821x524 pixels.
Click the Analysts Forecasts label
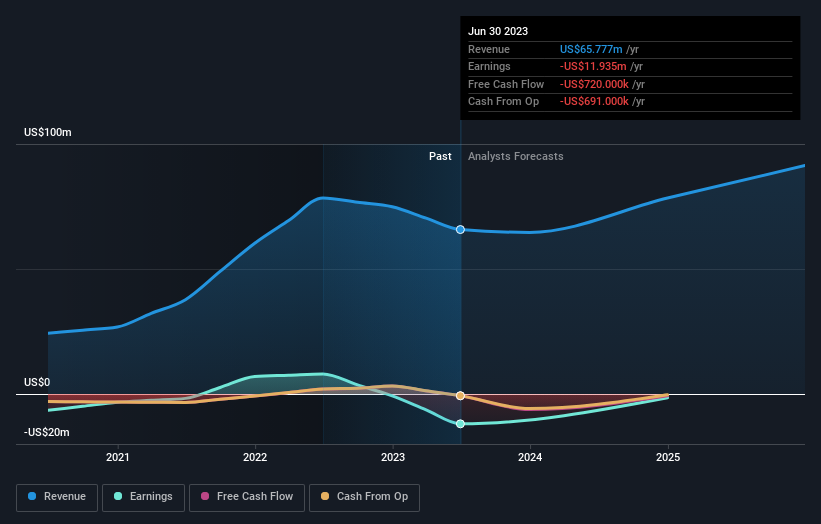[516, 157]
